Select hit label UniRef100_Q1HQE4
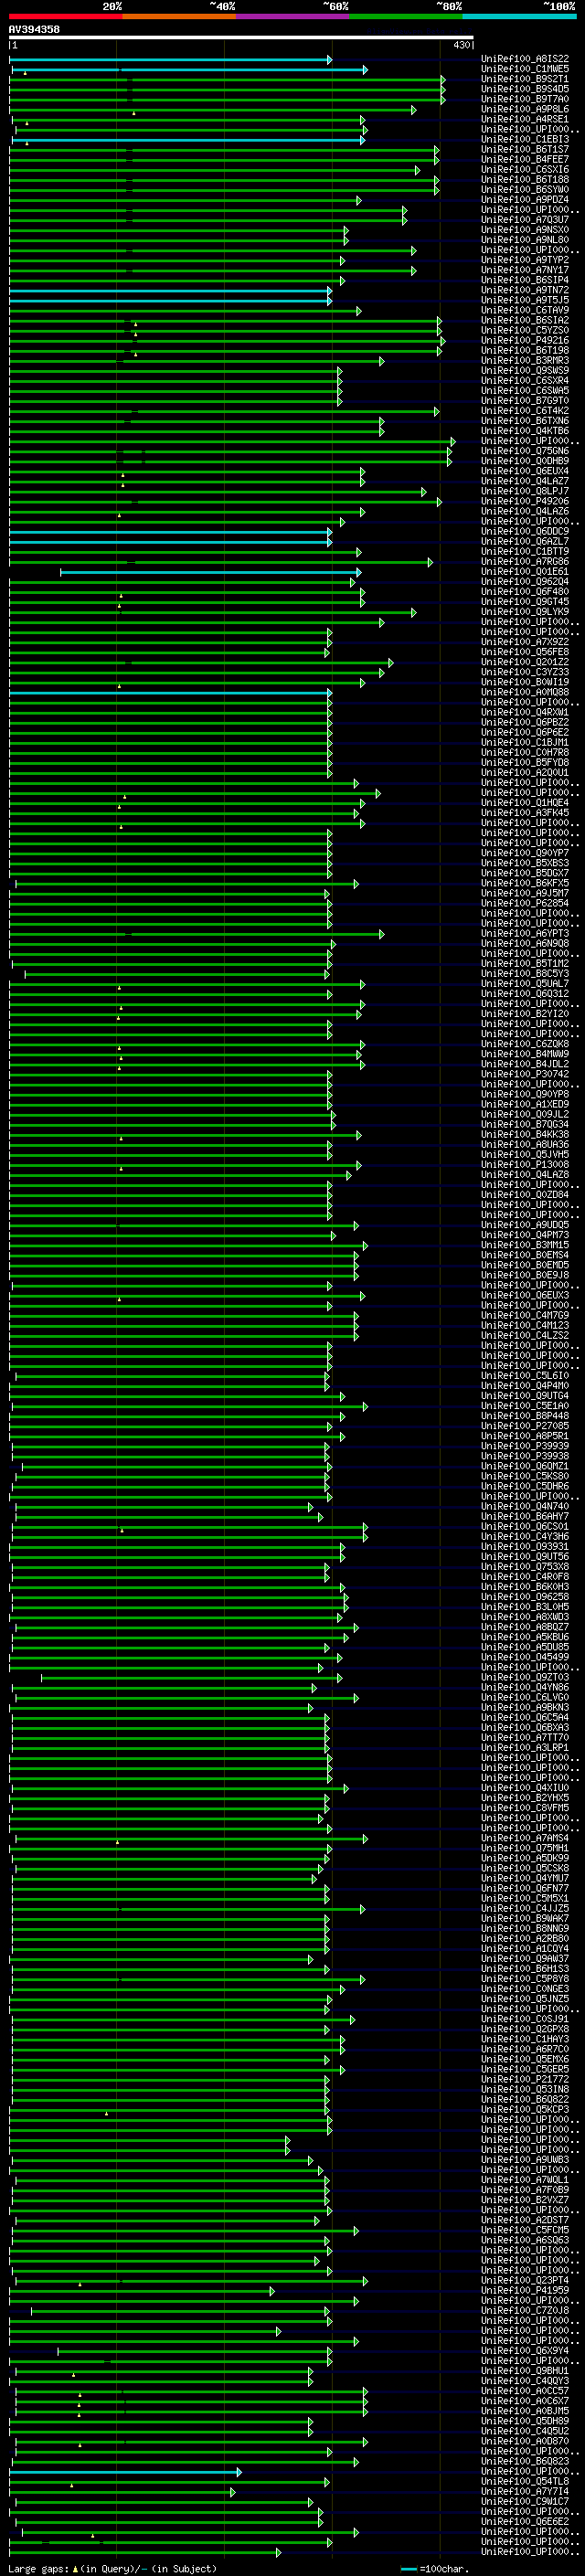 point(525,802)
